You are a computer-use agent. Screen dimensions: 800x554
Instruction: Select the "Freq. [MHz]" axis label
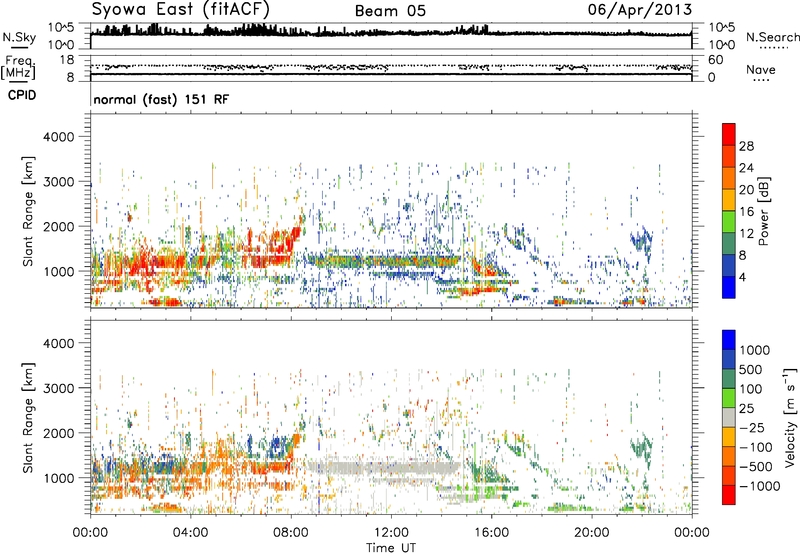[x=18, y=67]
